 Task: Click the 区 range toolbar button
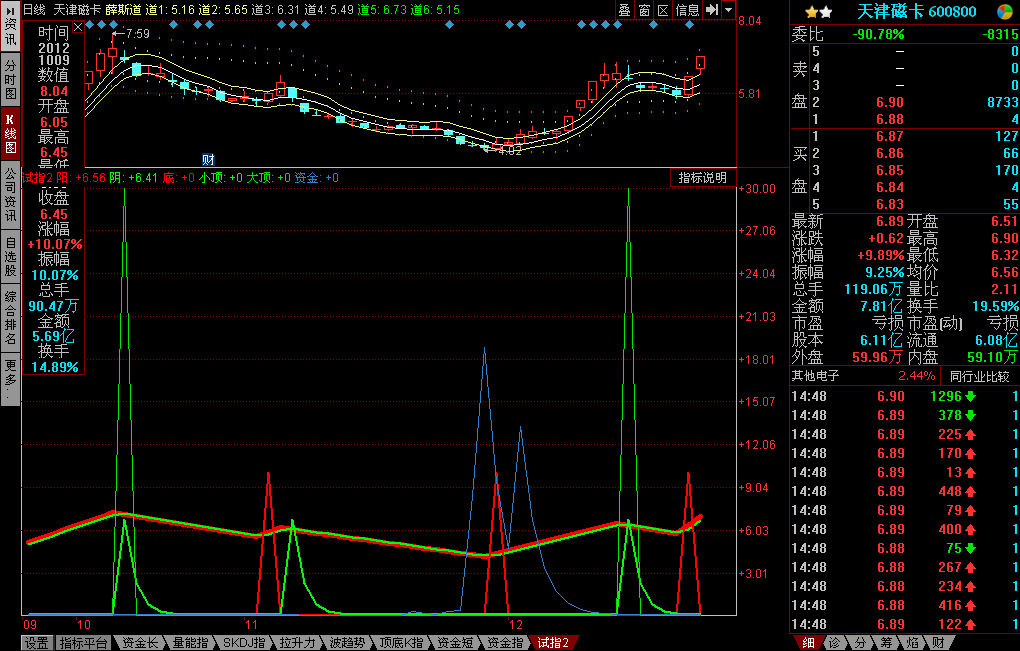tap(663, 10)
